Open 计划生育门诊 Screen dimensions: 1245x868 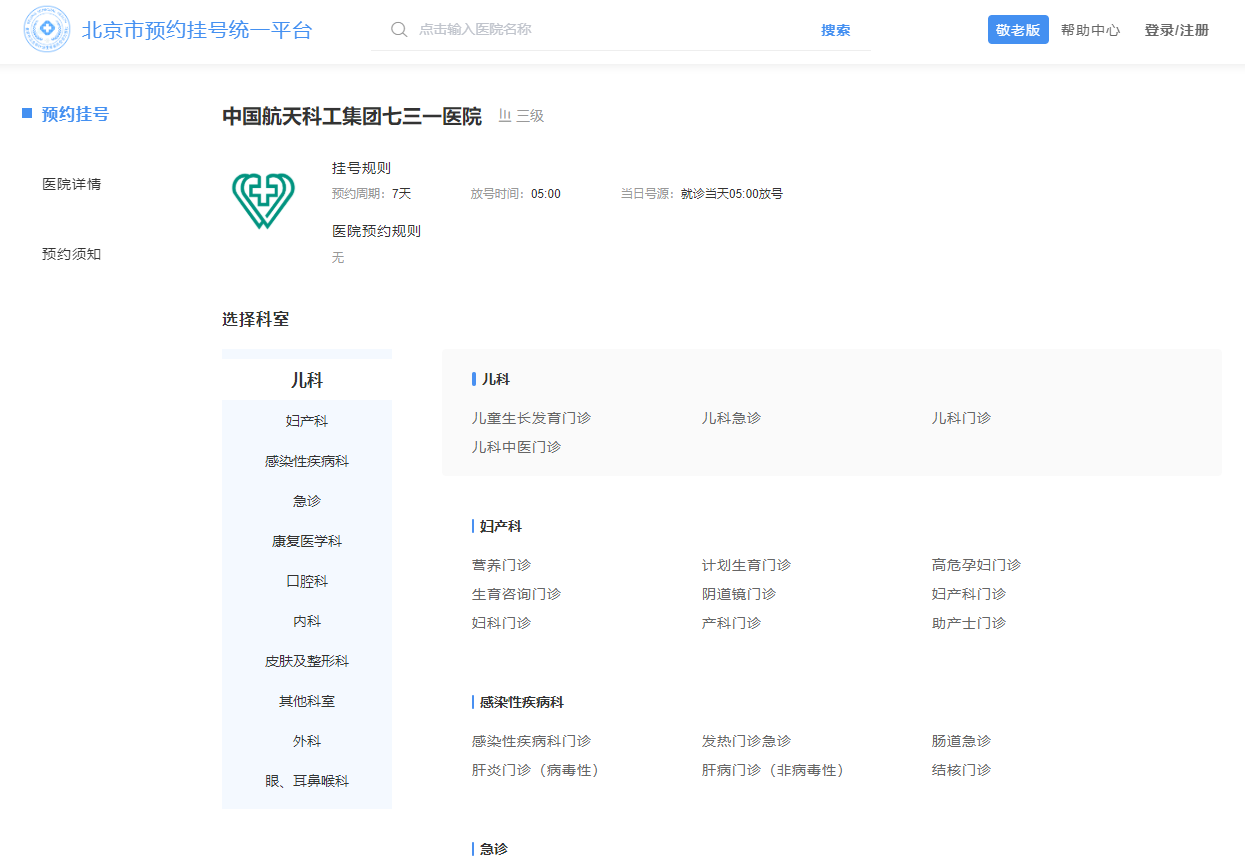746,565
